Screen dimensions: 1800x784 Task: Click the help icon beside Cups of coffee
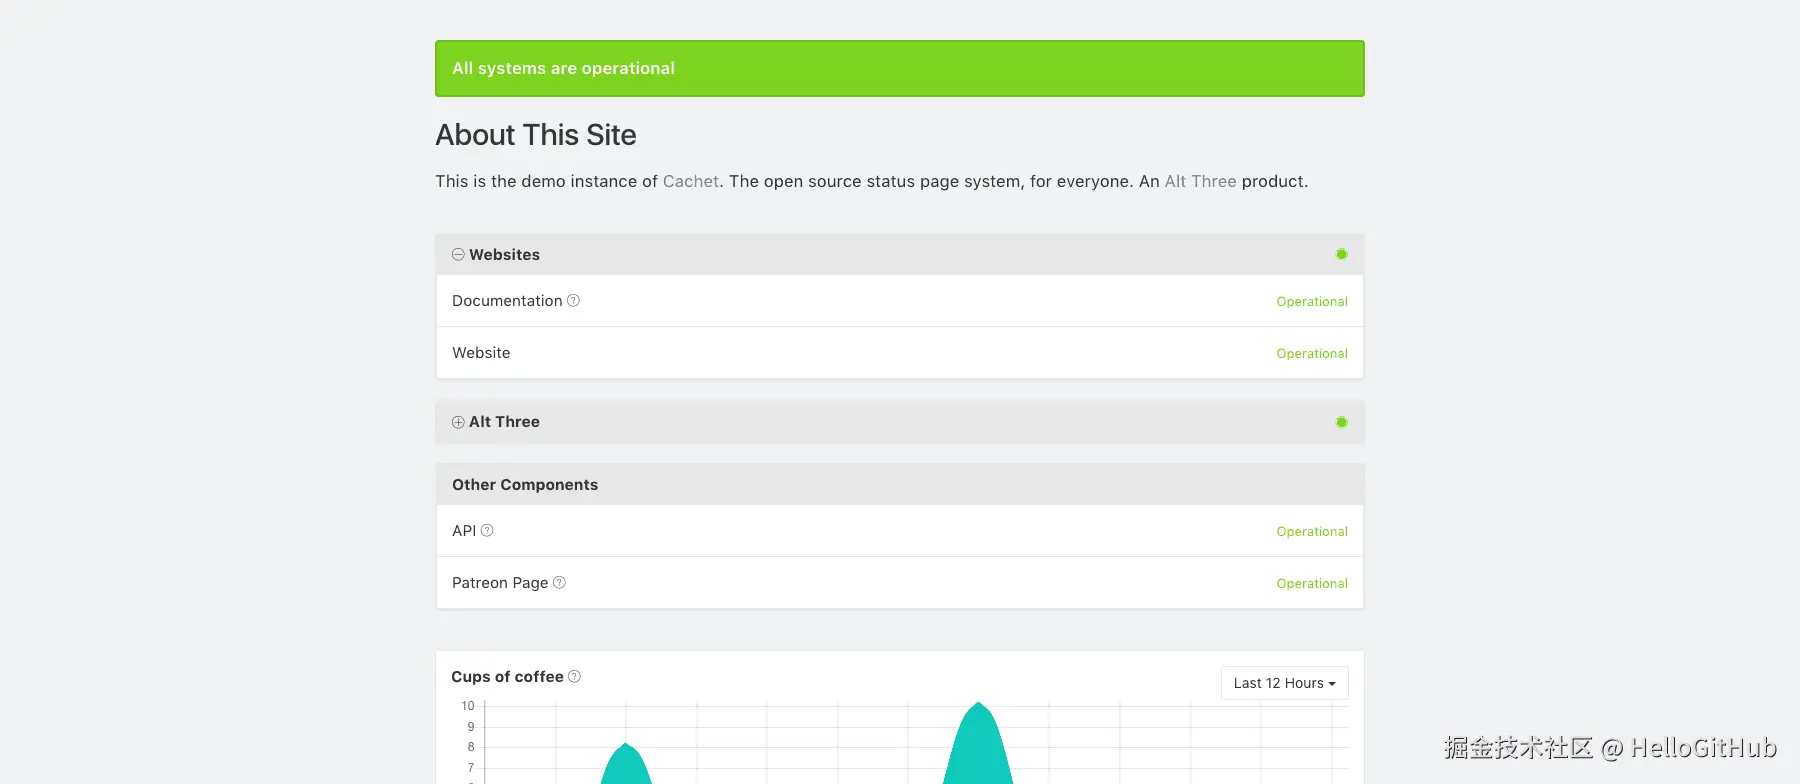pyautogui.click(x=574, y=676)
